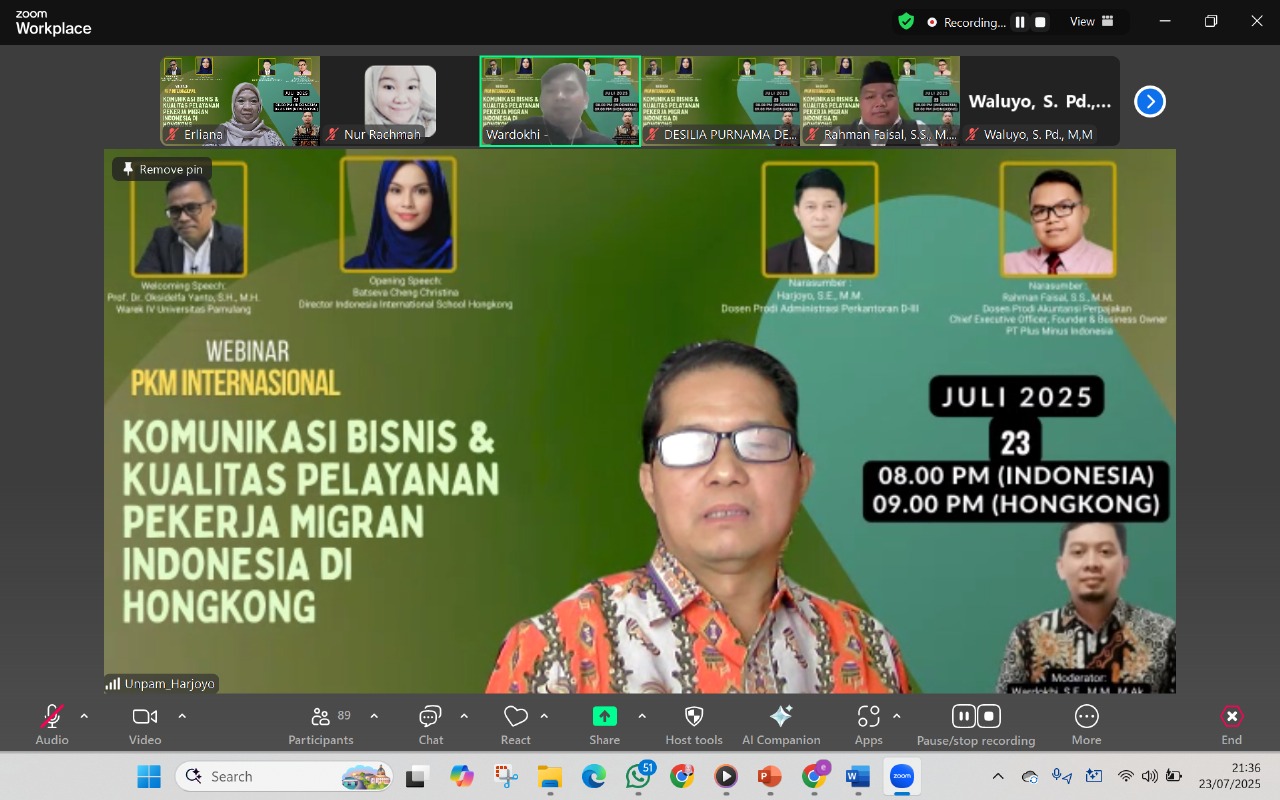The image size is (1280, 800).
Task: Click the End meeting button
Action: [x=1232, y=724]
